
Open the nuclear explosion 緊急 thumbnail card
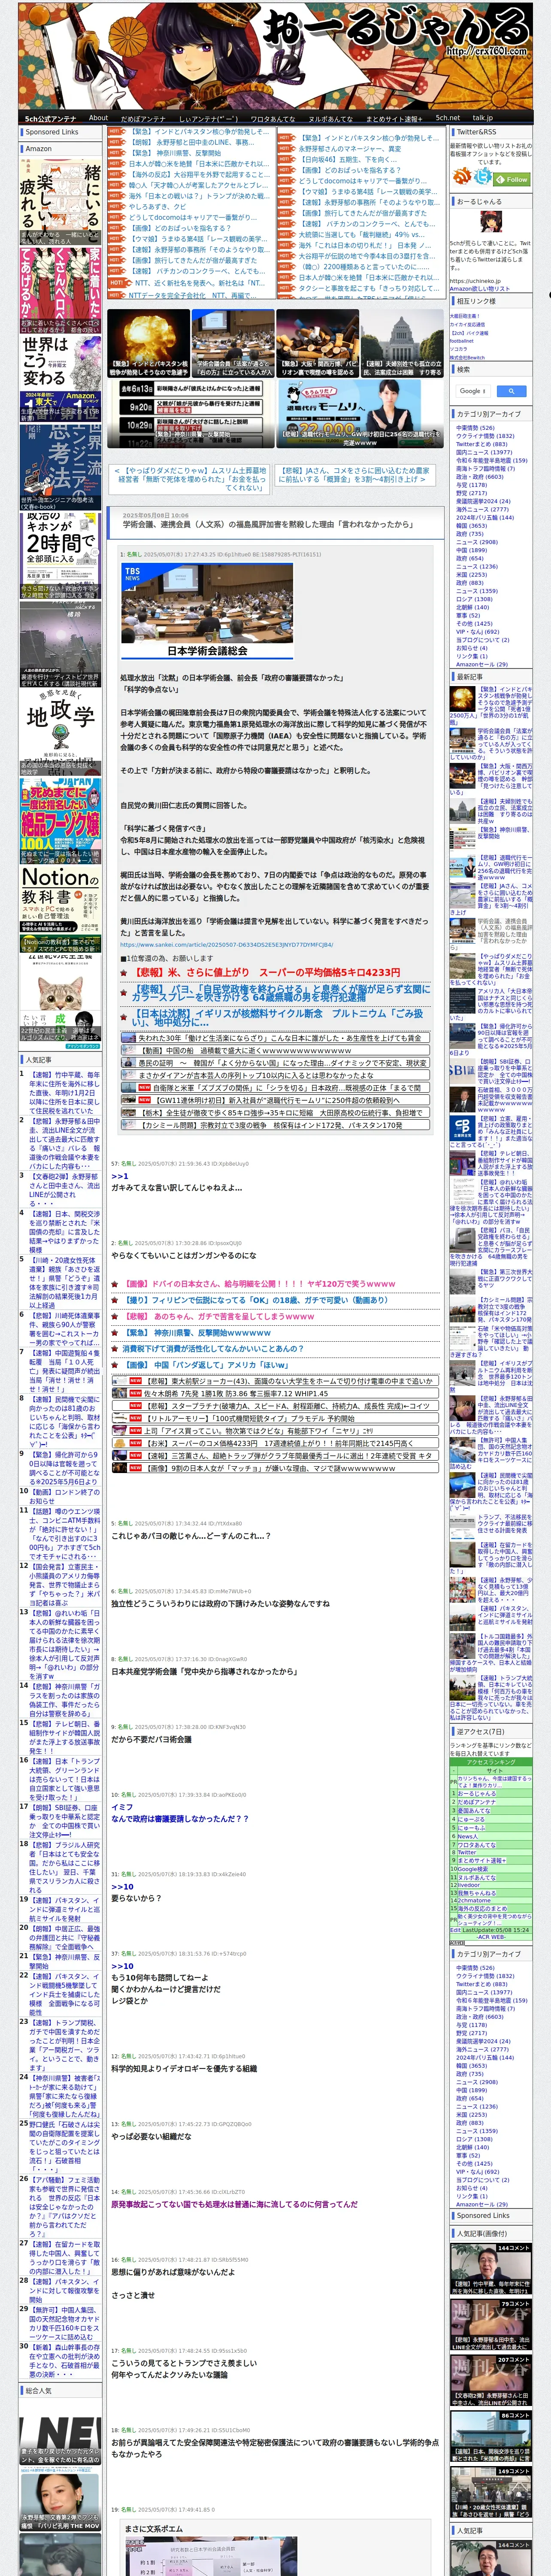[148, 343]
